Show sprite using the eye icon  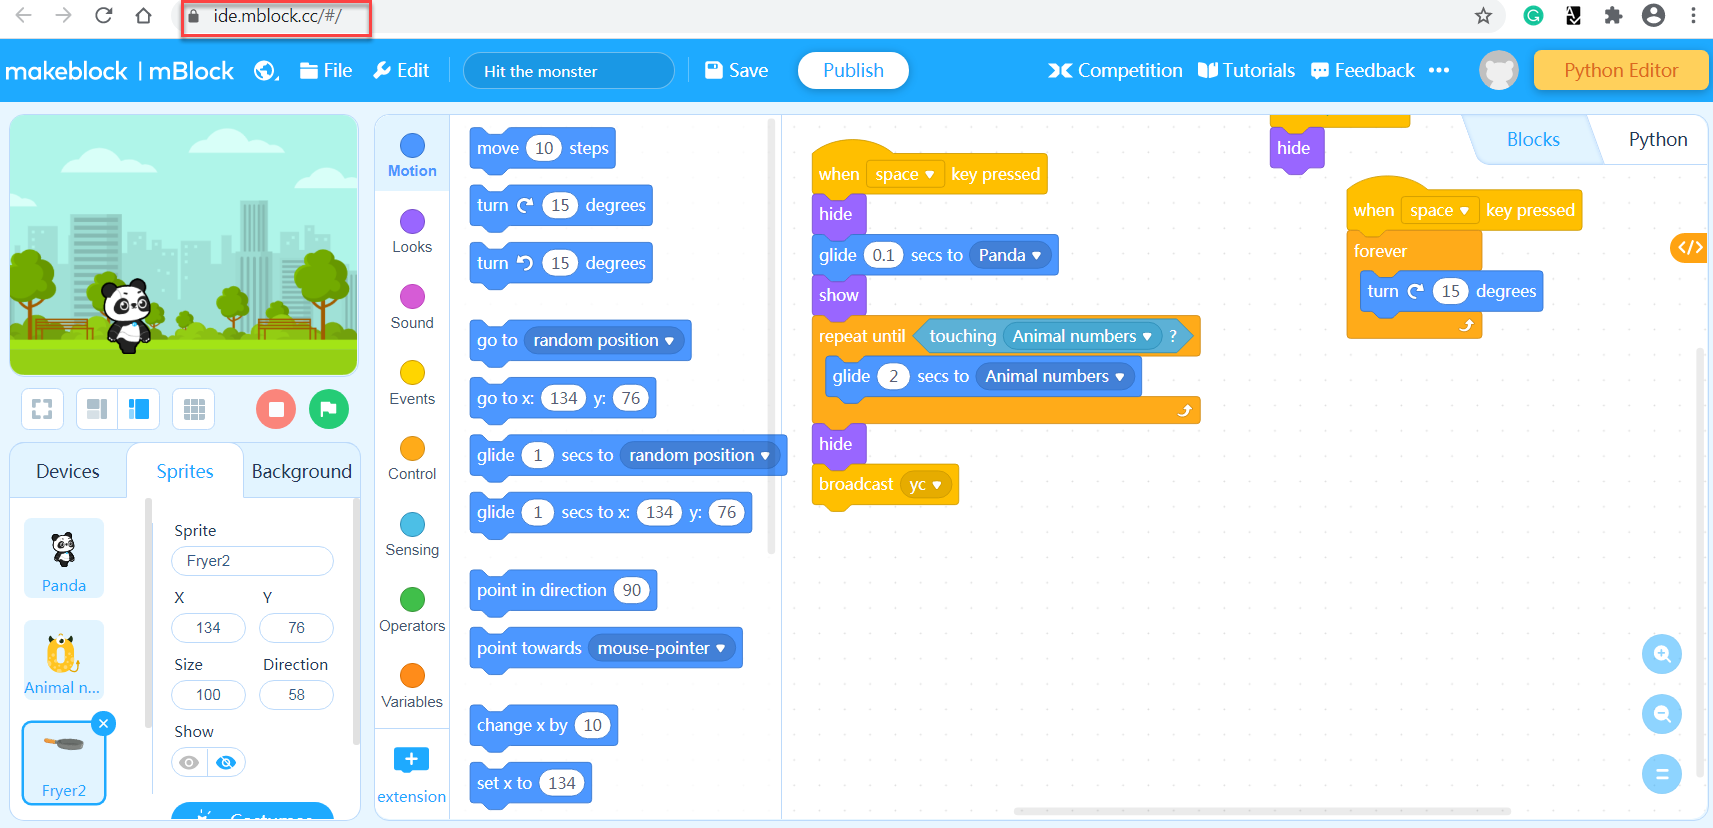point(189,763)
